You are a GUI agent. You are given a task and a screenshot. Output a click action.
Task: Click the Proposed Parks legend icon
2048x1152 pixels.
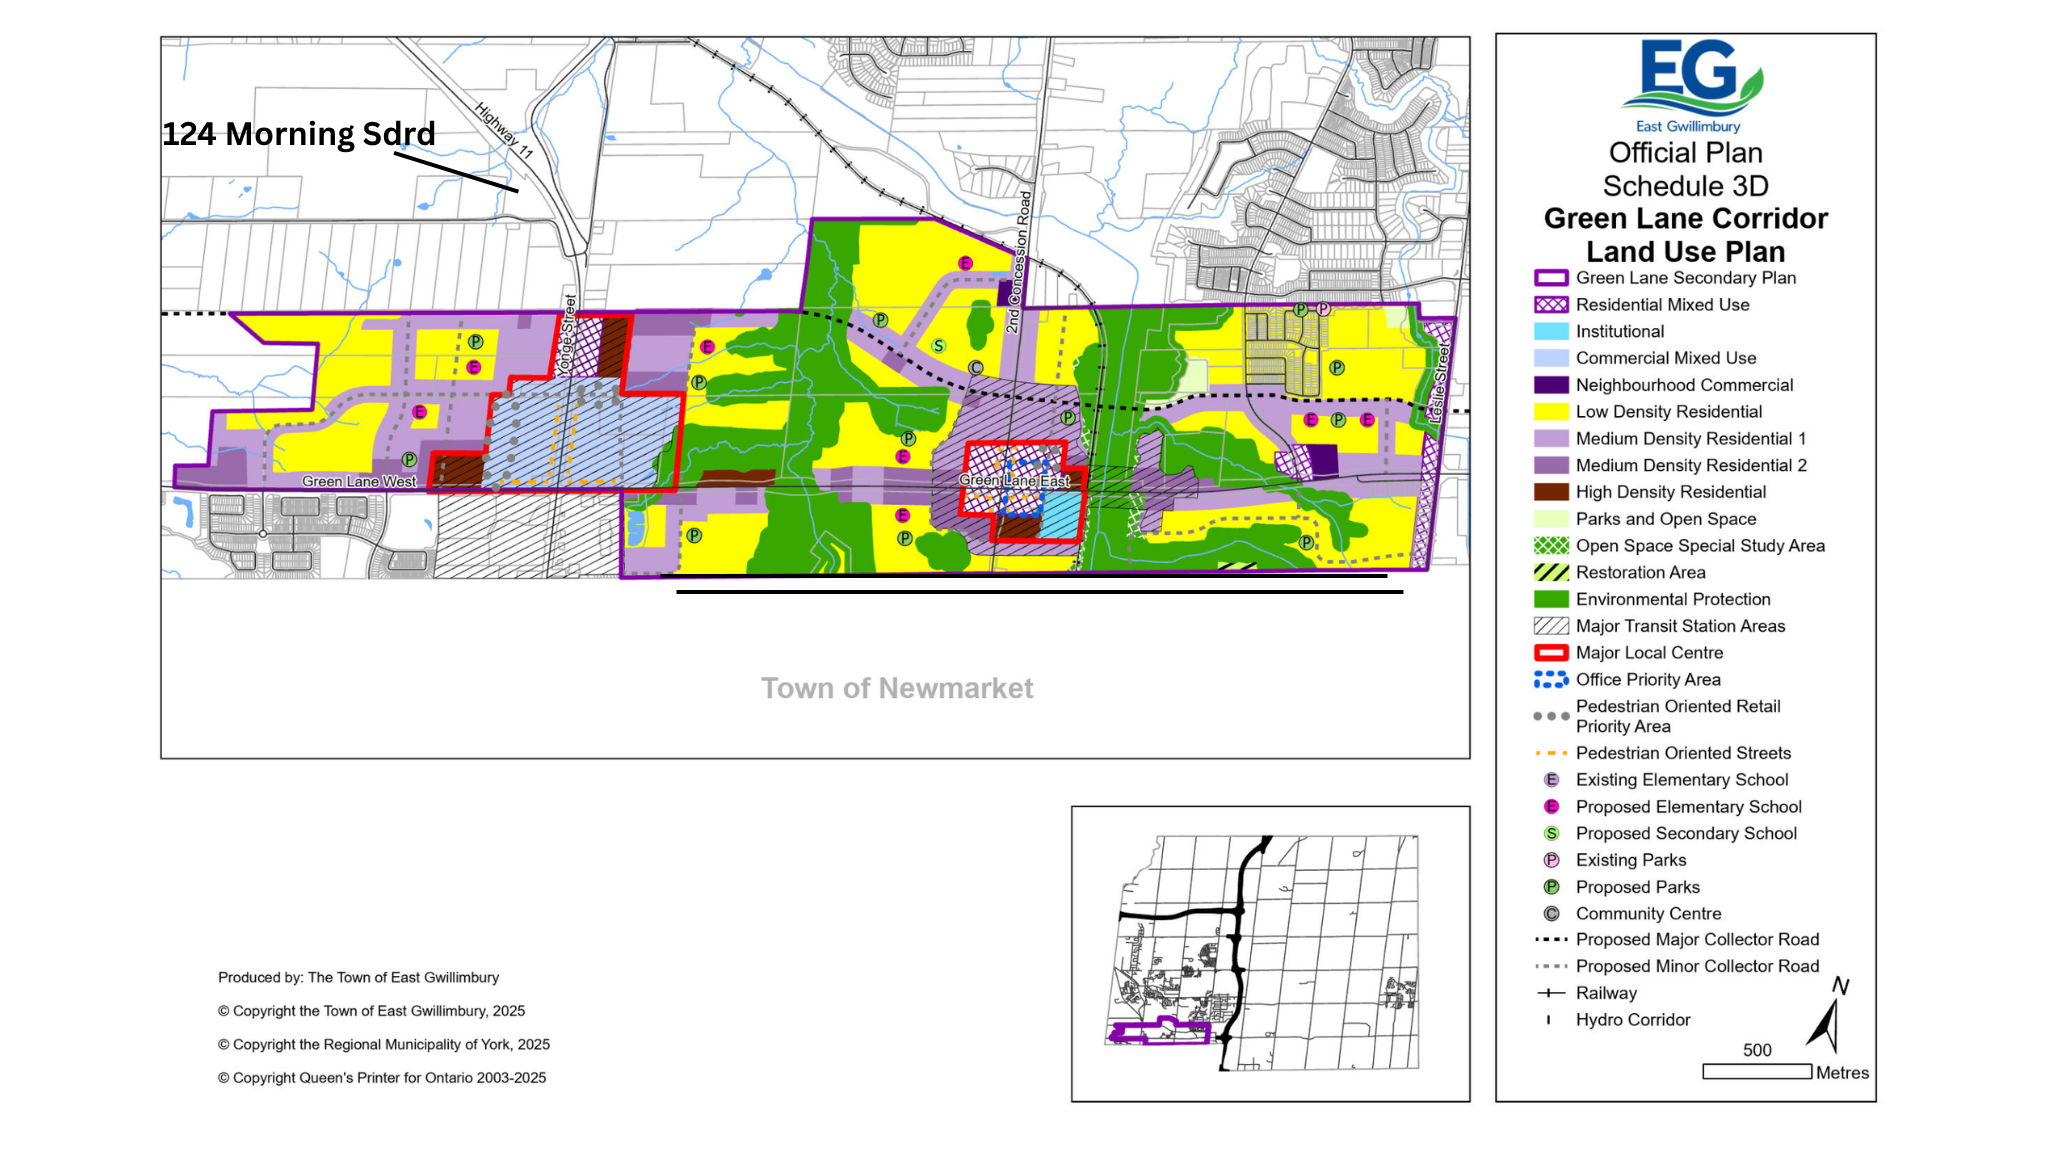pyautogui.click(x=1551, y=887)
